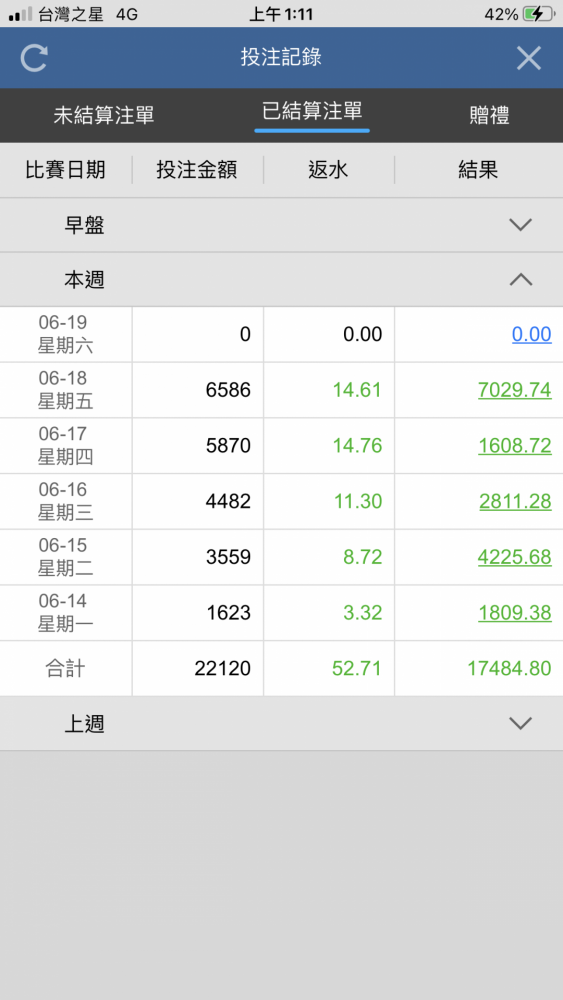Expand the 早盤 section chevron
This screenshot has height=1000, width=563.
coord(521,224)
